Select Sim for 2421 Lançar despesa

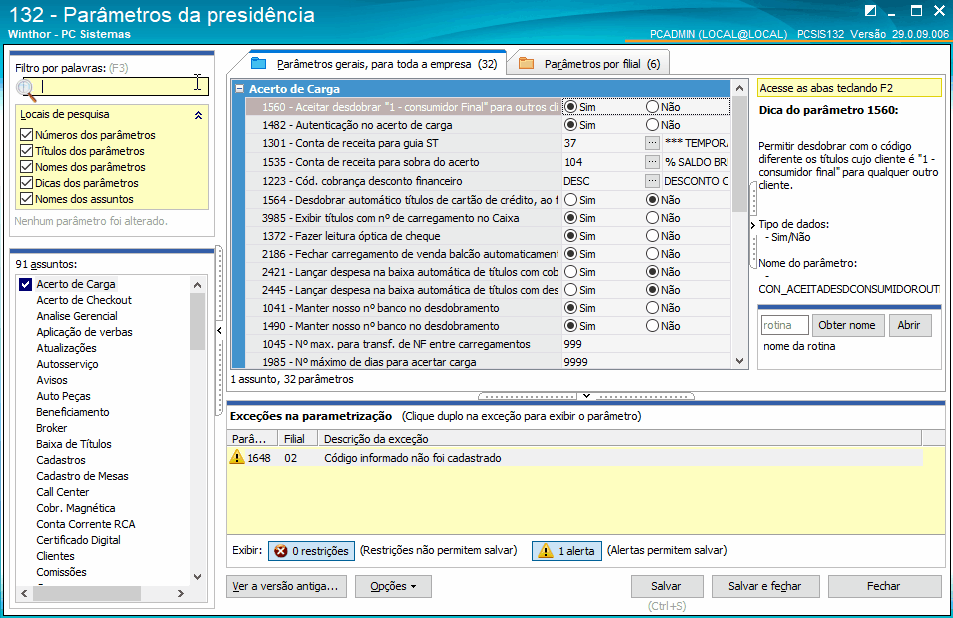pyautogui.click(x=570, y=272)
